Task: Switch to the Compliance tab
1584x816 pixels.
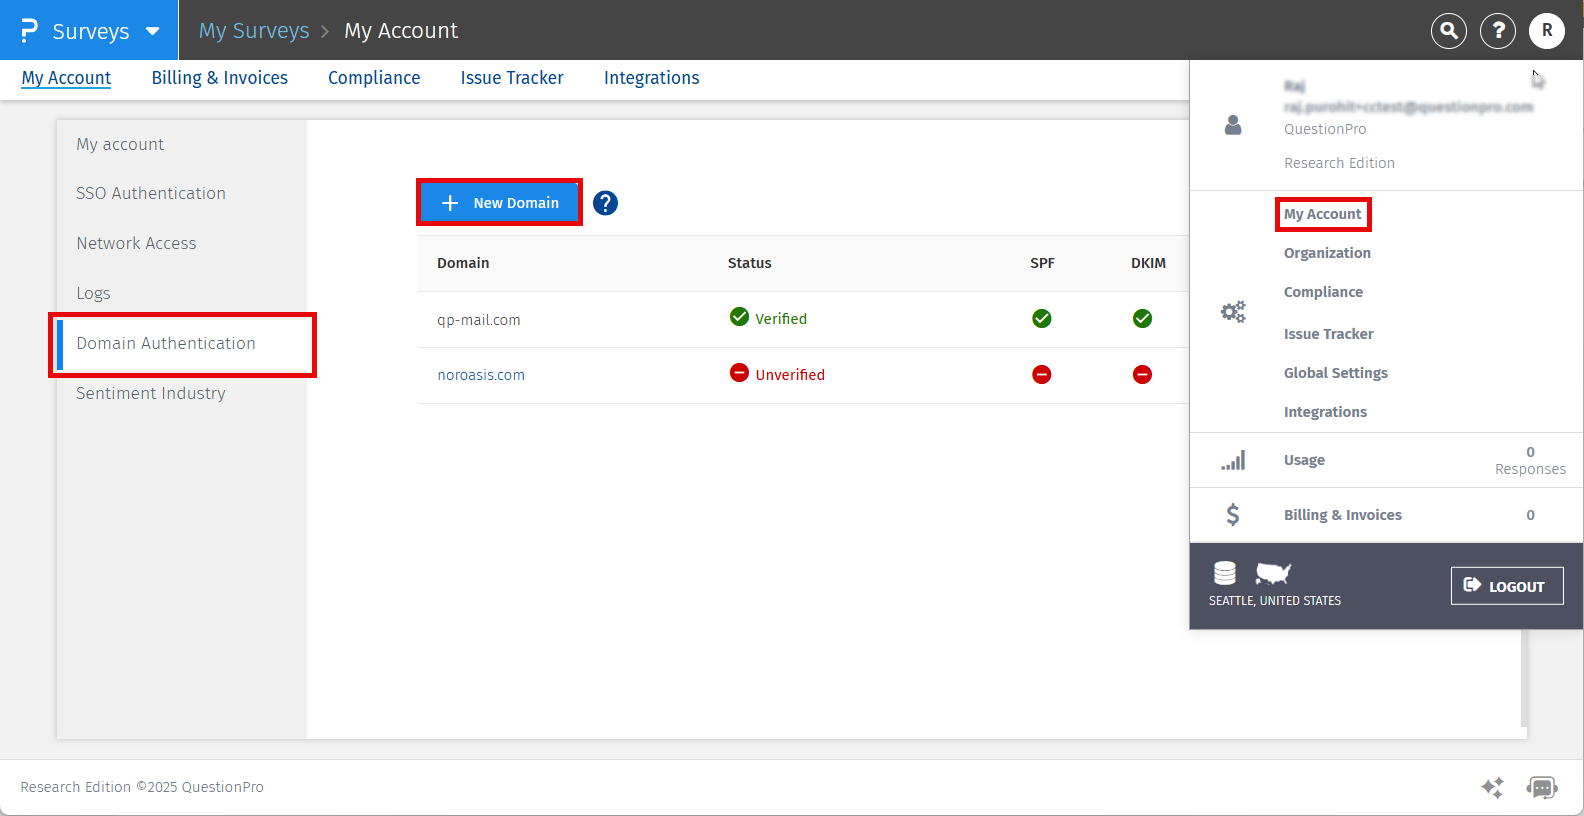Action: 374,78
